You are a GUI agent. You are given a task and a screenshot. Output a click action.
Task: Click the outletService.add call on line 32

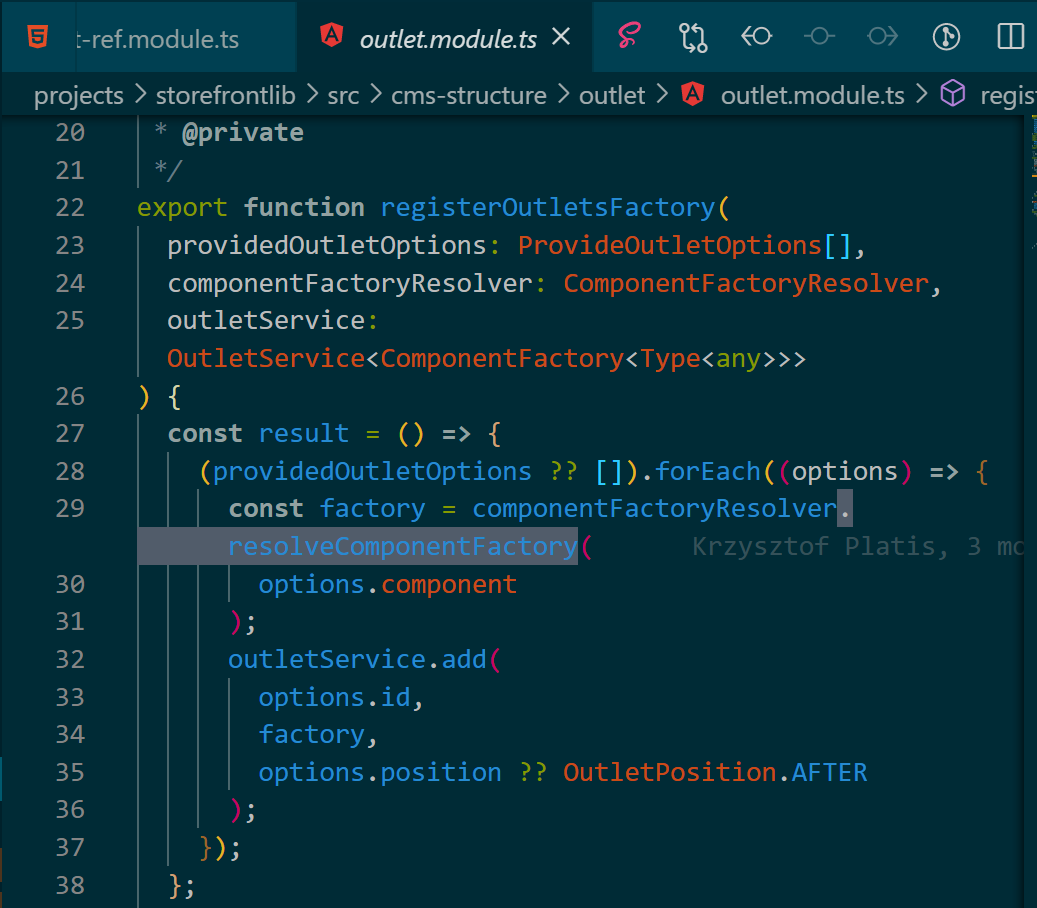click(357, 659)
